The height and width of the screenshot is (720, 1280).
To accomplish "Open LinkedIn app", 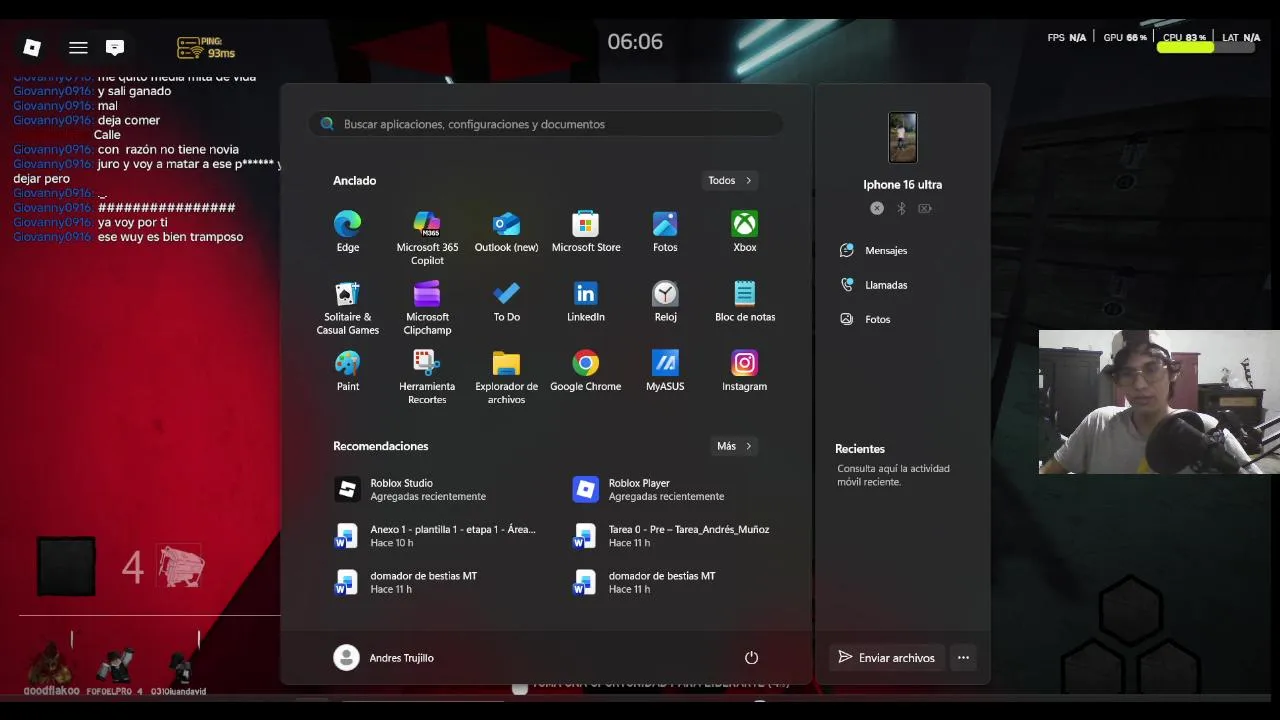I will coord(586,301).
